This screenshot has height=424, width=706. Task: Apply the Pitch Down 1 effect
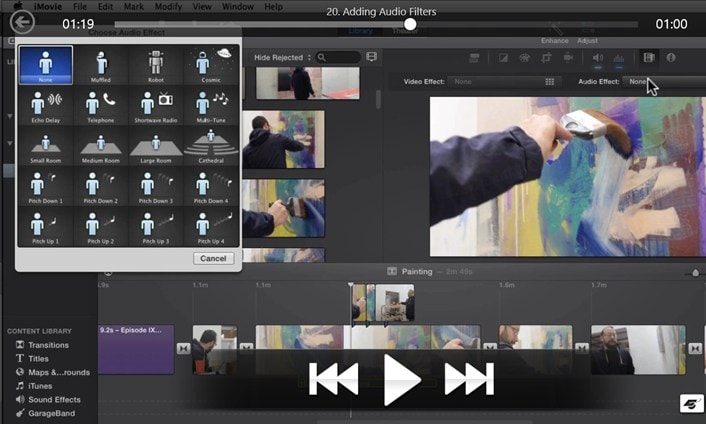(45, 187)
